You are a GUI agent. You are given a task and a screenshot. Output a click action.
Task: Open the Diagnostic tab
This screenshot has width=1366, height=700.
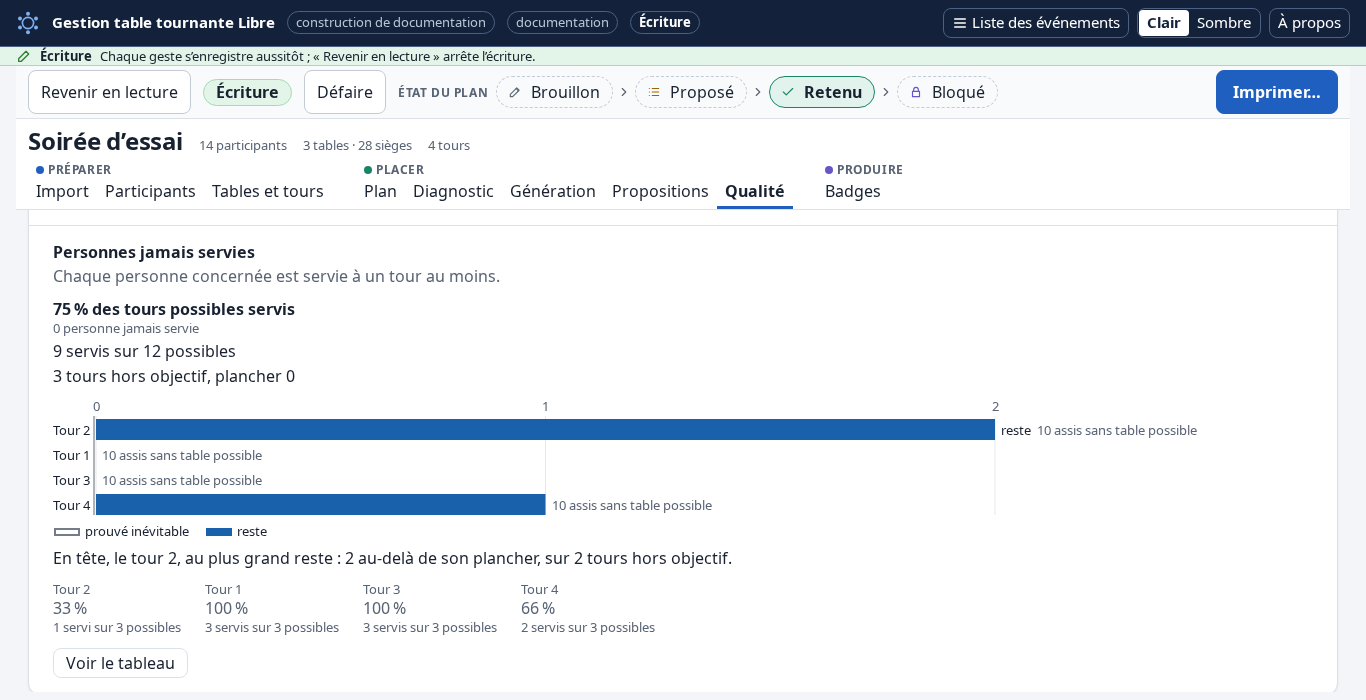[453, 191]
